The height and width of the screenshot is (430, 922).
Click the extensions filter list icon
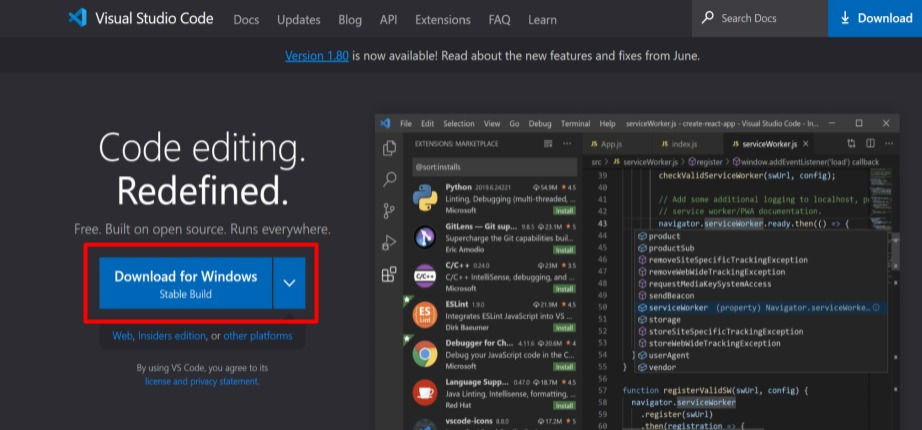coord(548,144)
